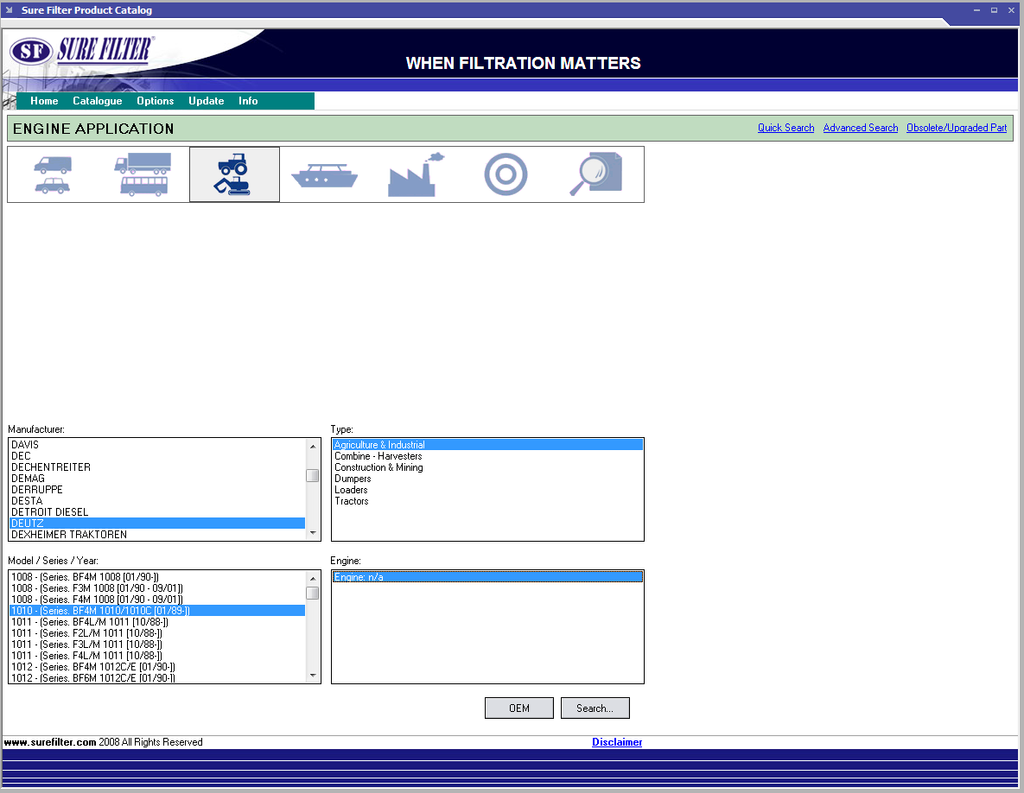Select the trucks and buses category icon
This screenshot has height=793, width=1024.
(x=143, y=174)
